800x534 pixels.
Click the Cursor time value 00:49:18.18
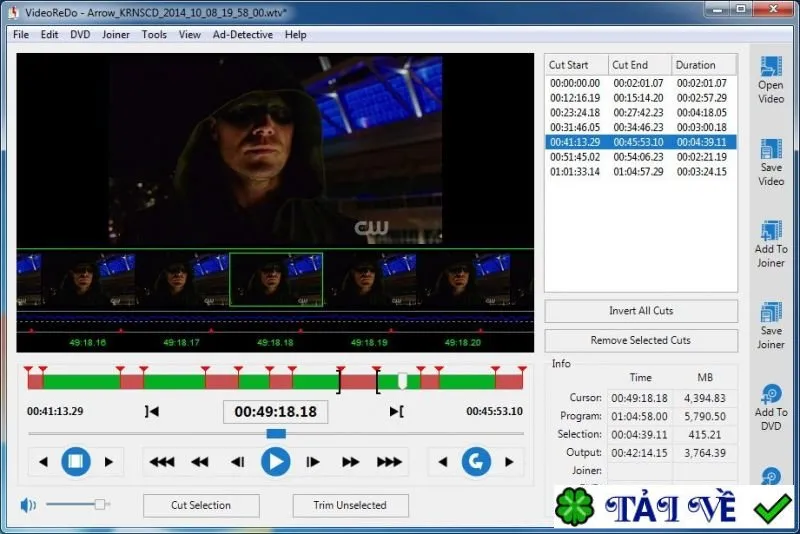tap(639, 398)
